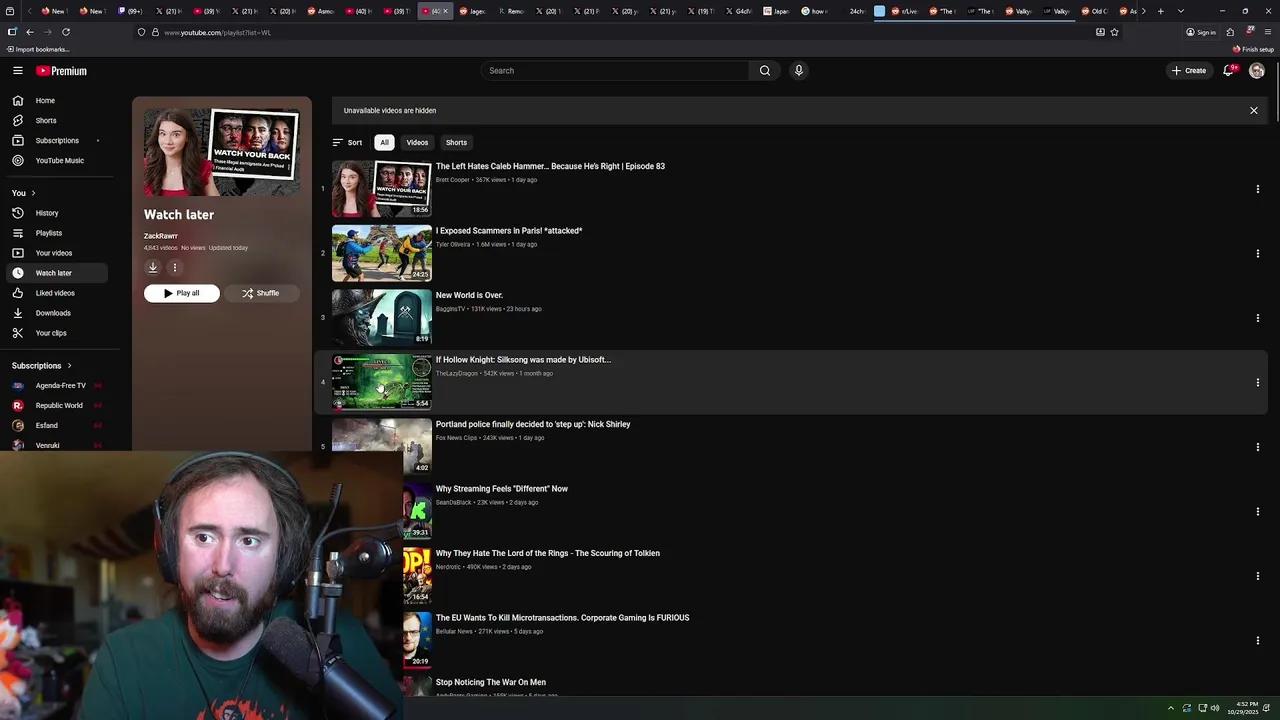
Task: Open options for Lord of the Rings video
Action: [1257, 576]
